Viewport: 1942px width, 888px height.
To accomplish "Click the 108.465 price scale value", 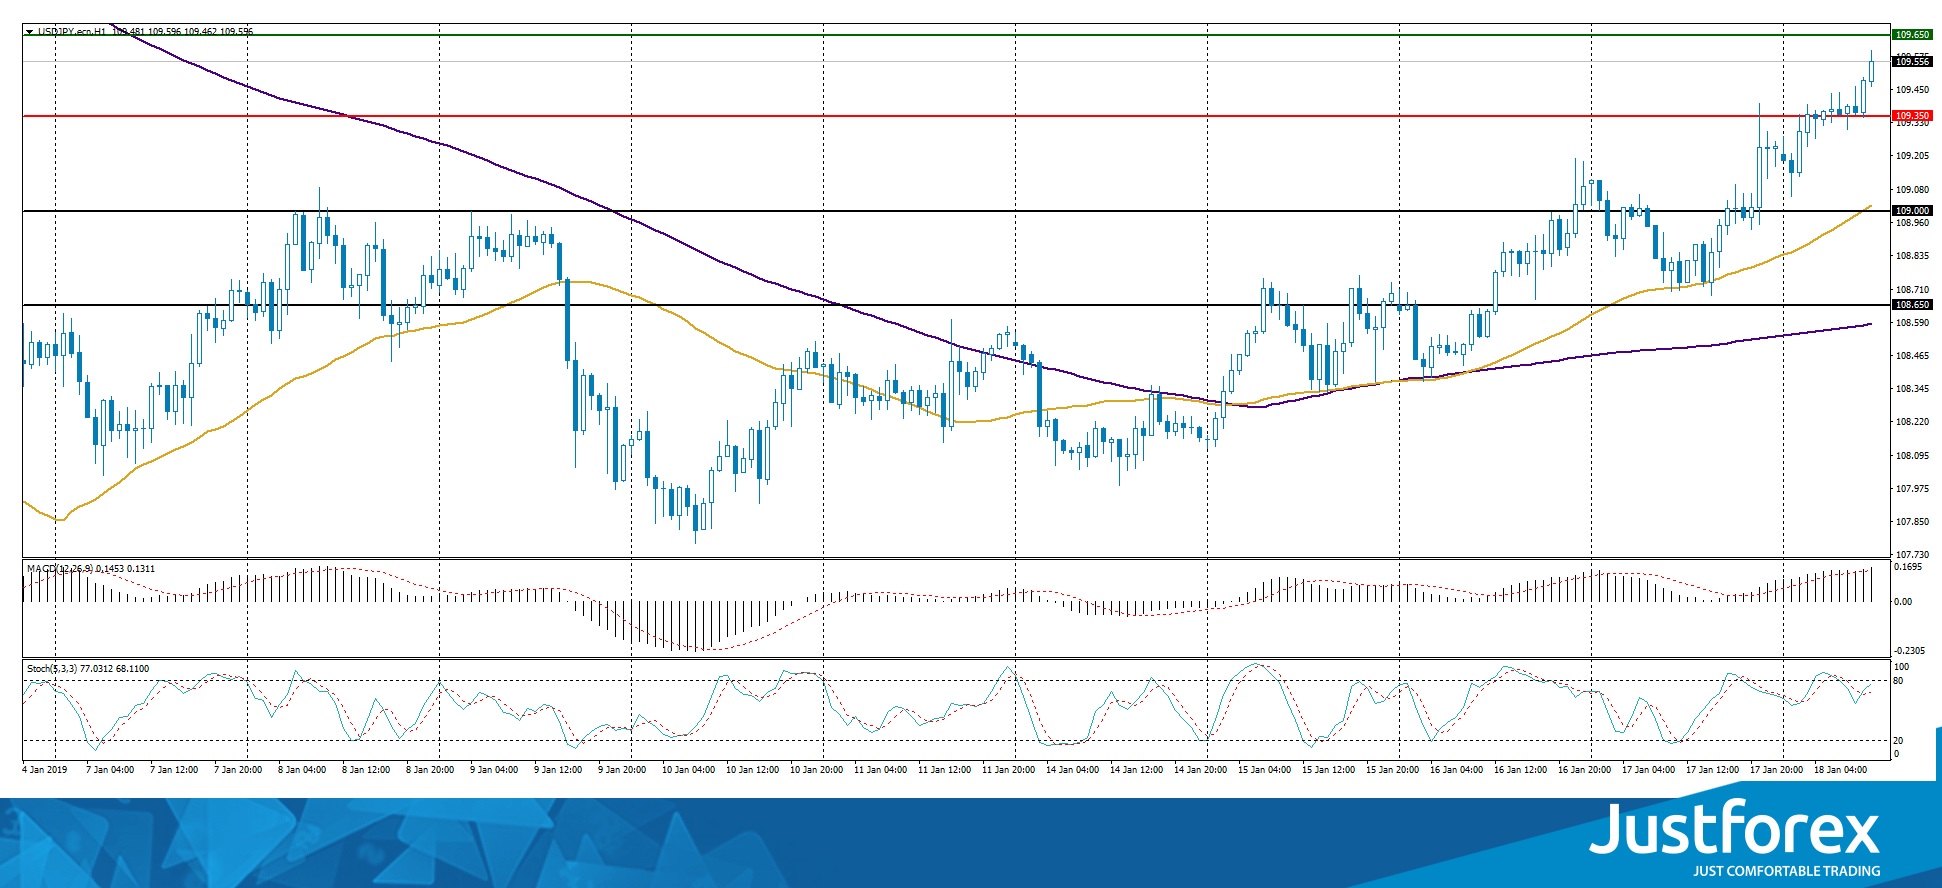I will point(1912,356).
